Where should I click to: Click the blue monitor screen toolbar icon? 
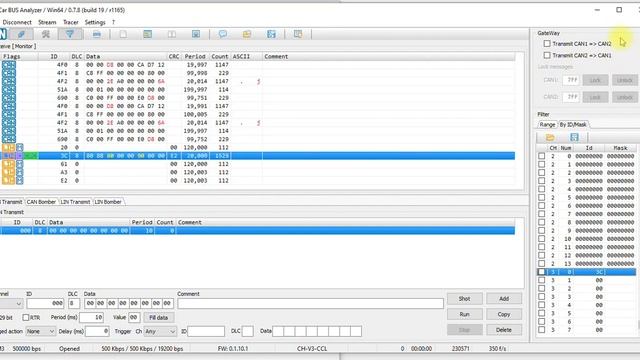[196, 34]
